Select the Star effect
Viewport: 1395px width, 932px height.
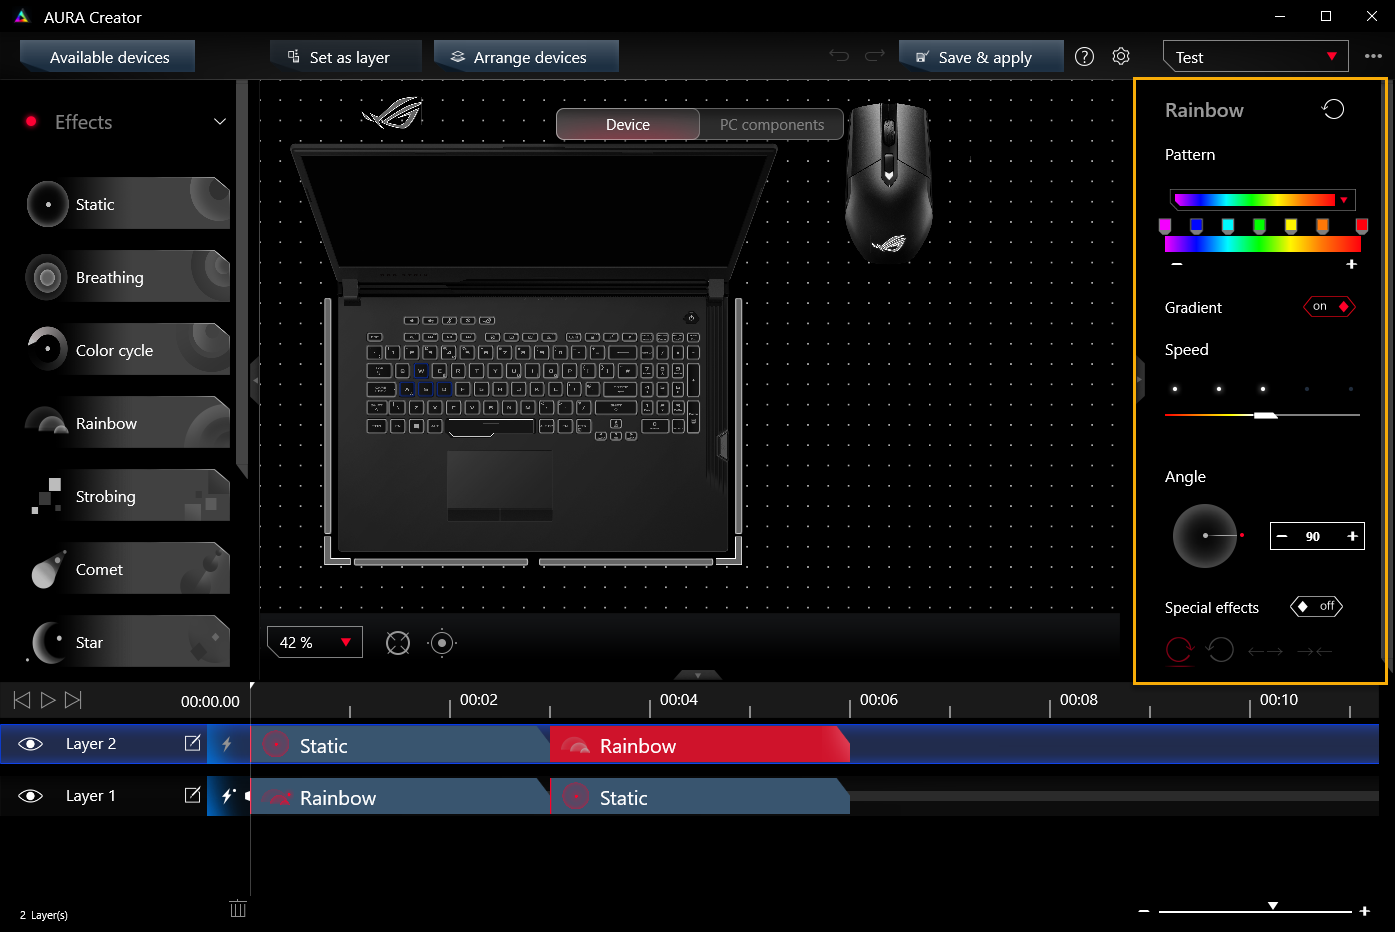click(x=128, y=642)
